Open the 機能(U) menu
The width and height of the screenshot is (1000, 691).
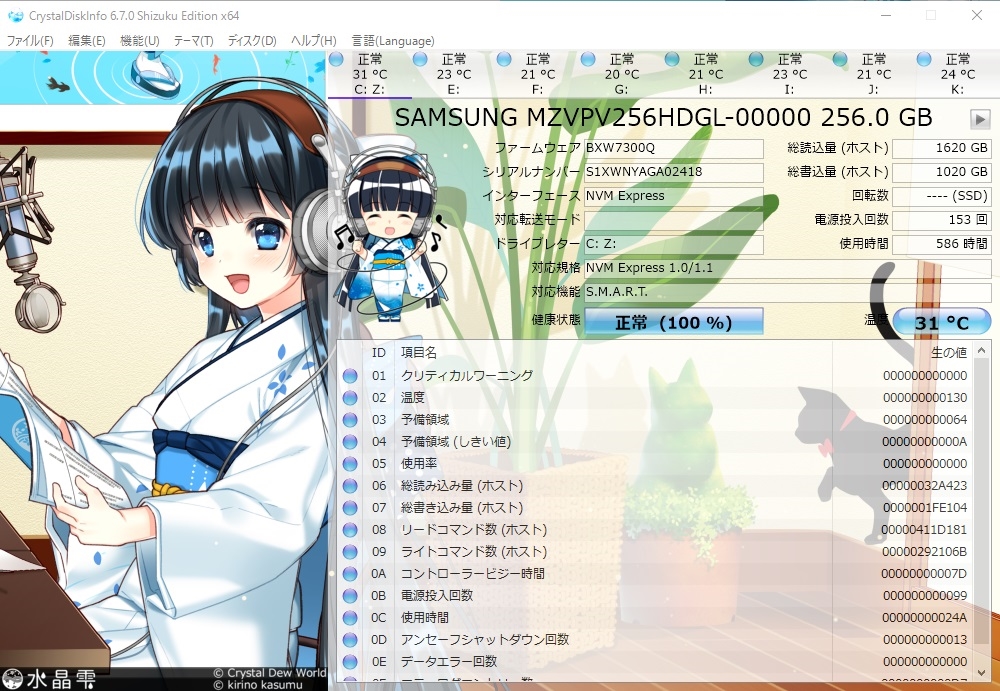(x=140, y=41)
